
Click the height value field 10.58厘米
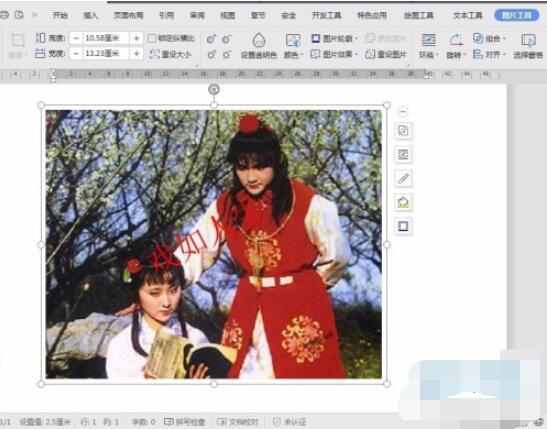point(106,38)
